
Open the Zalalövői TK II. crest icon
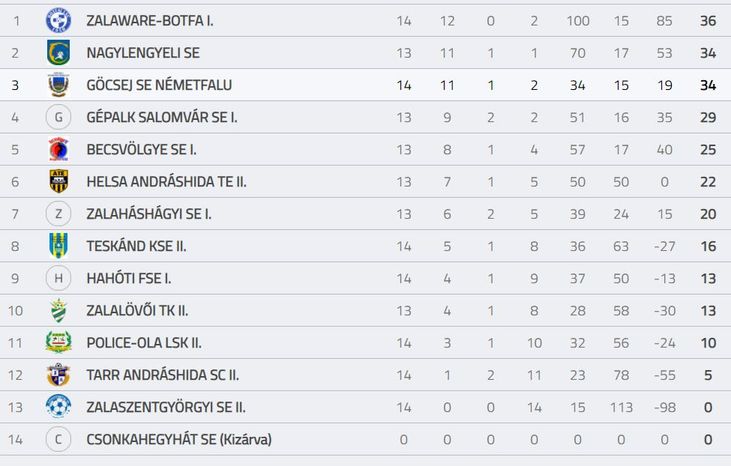click(58, 310)
